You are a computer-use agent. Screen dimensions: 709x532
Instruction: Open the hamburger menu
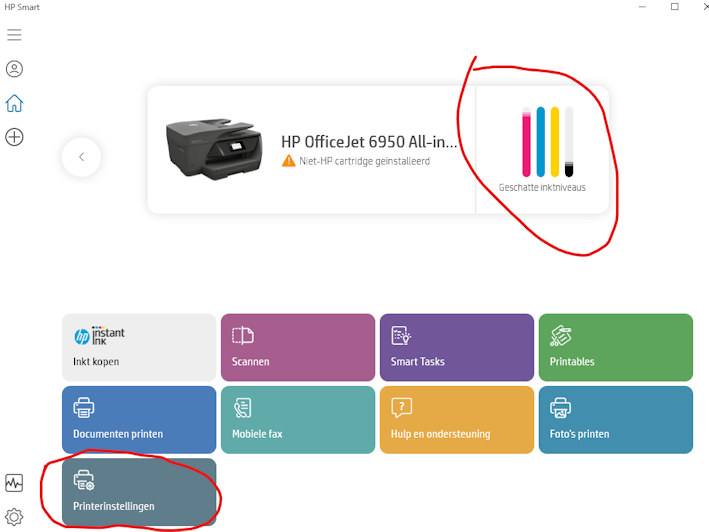coord(14,35)
